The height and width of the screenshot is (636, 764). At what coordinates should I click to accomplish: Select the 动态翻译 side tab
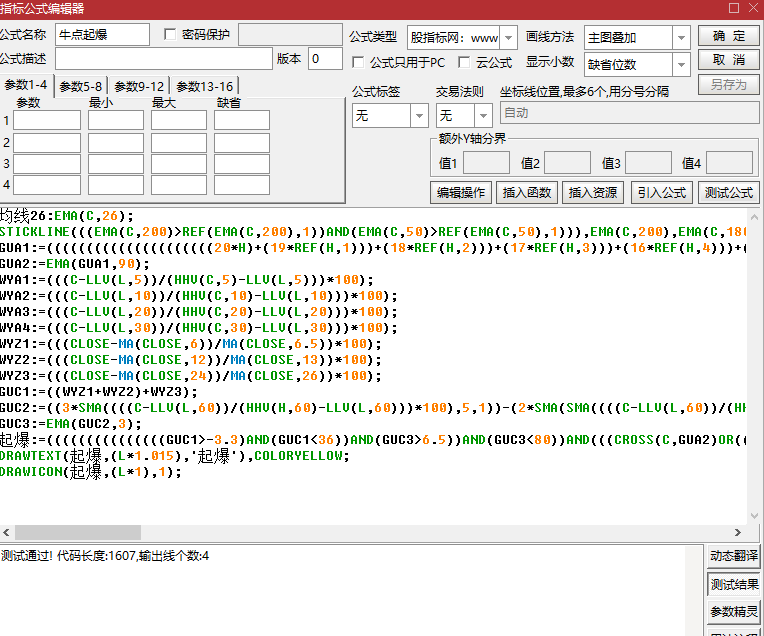click(x=734, y=556)
